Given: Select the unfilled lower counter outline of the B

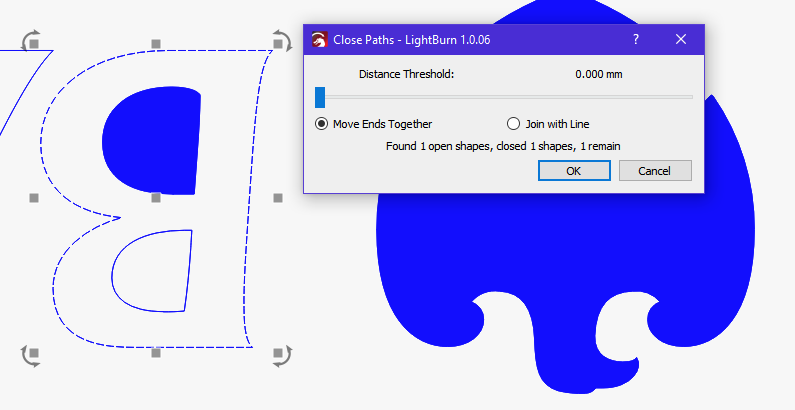Looking at the screenshot, I should coord(152,271).
